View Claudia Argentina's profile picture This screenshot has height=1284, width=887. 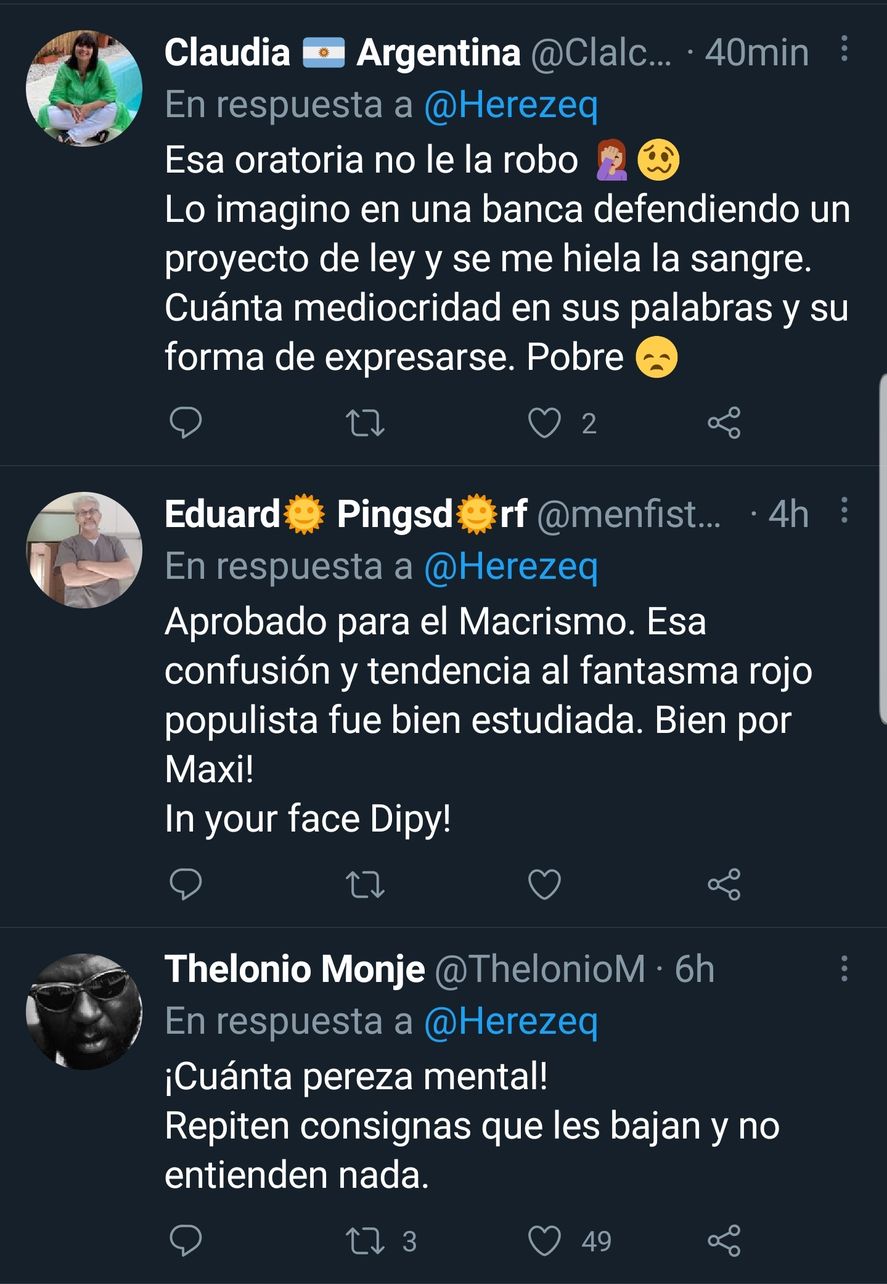tap(84, 88)
